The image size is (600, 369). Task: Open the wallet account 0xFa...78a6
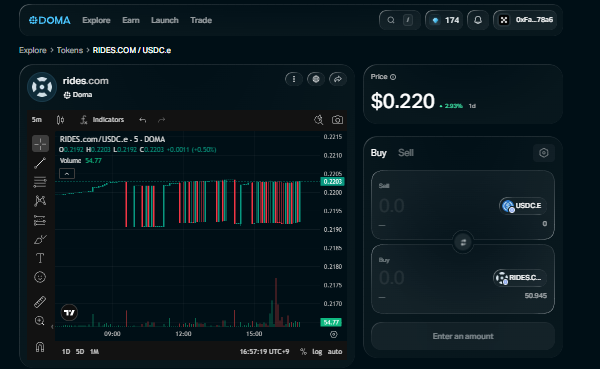[x=525, y=20]
